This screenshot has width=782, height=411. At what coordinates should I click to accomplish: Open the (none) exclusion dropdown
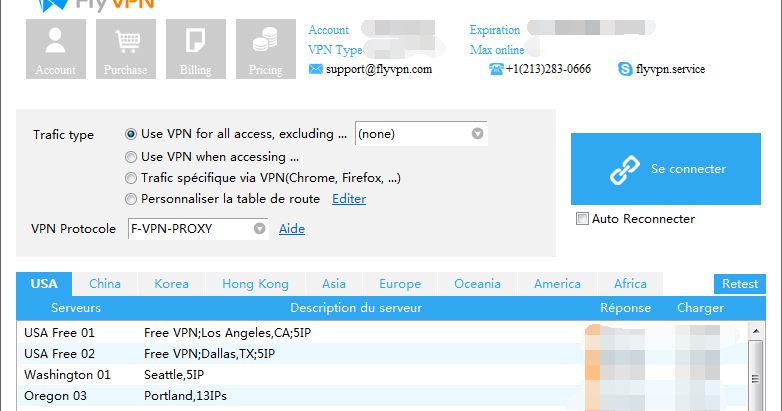click(421, 134)
